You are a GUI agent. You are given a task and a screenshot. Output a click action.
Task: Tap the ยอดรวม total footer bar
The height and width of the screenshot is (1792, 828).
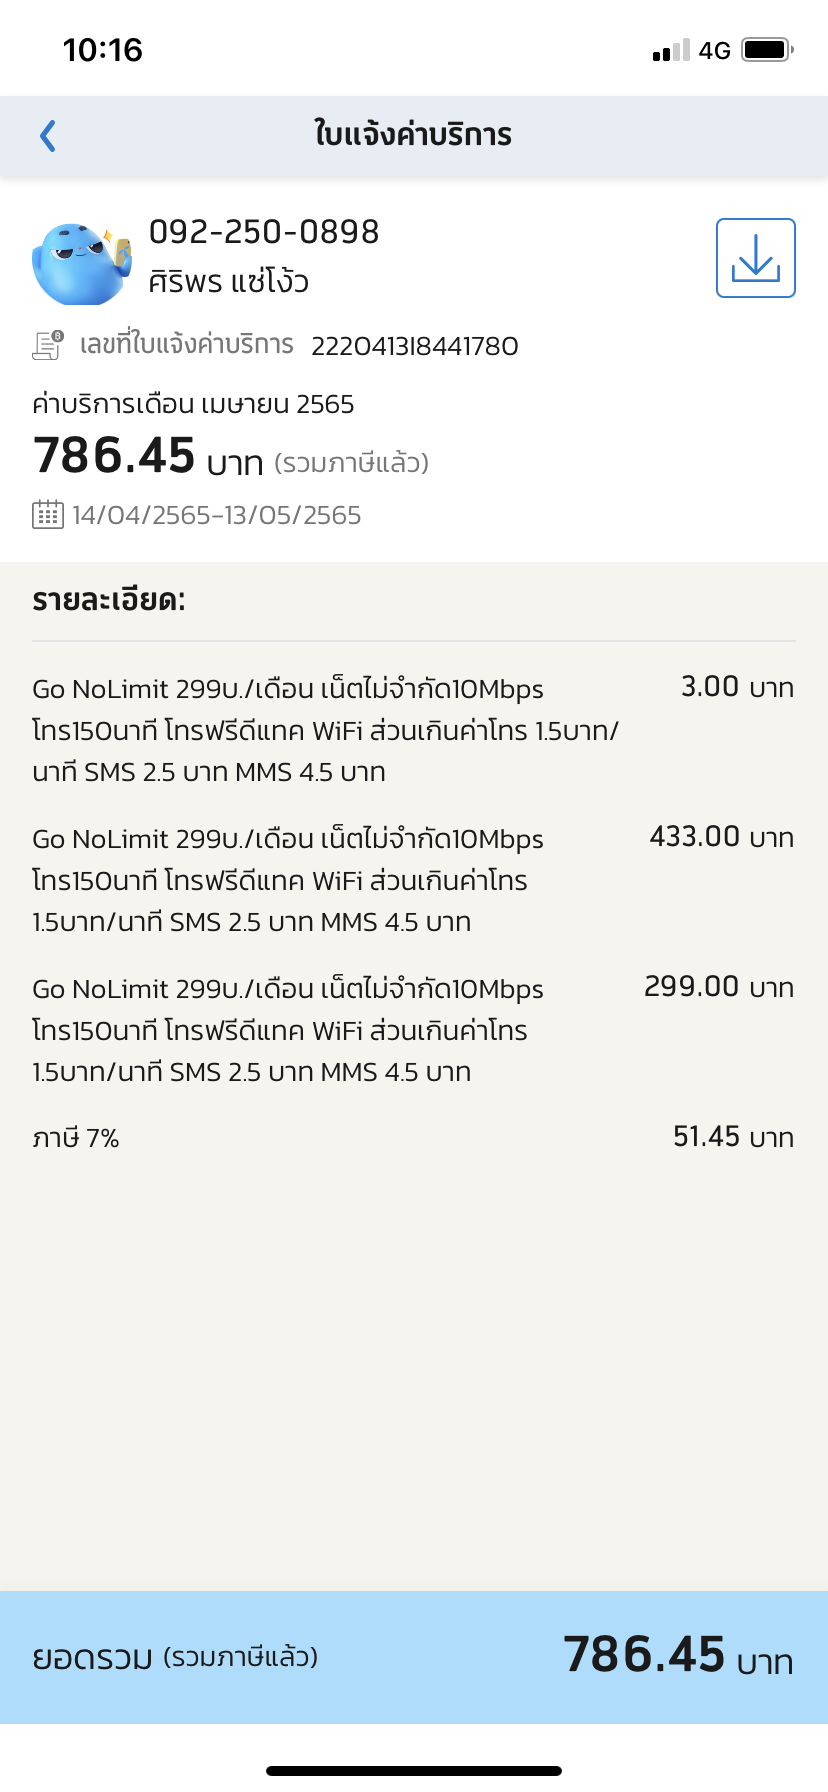pos(414,1657)
